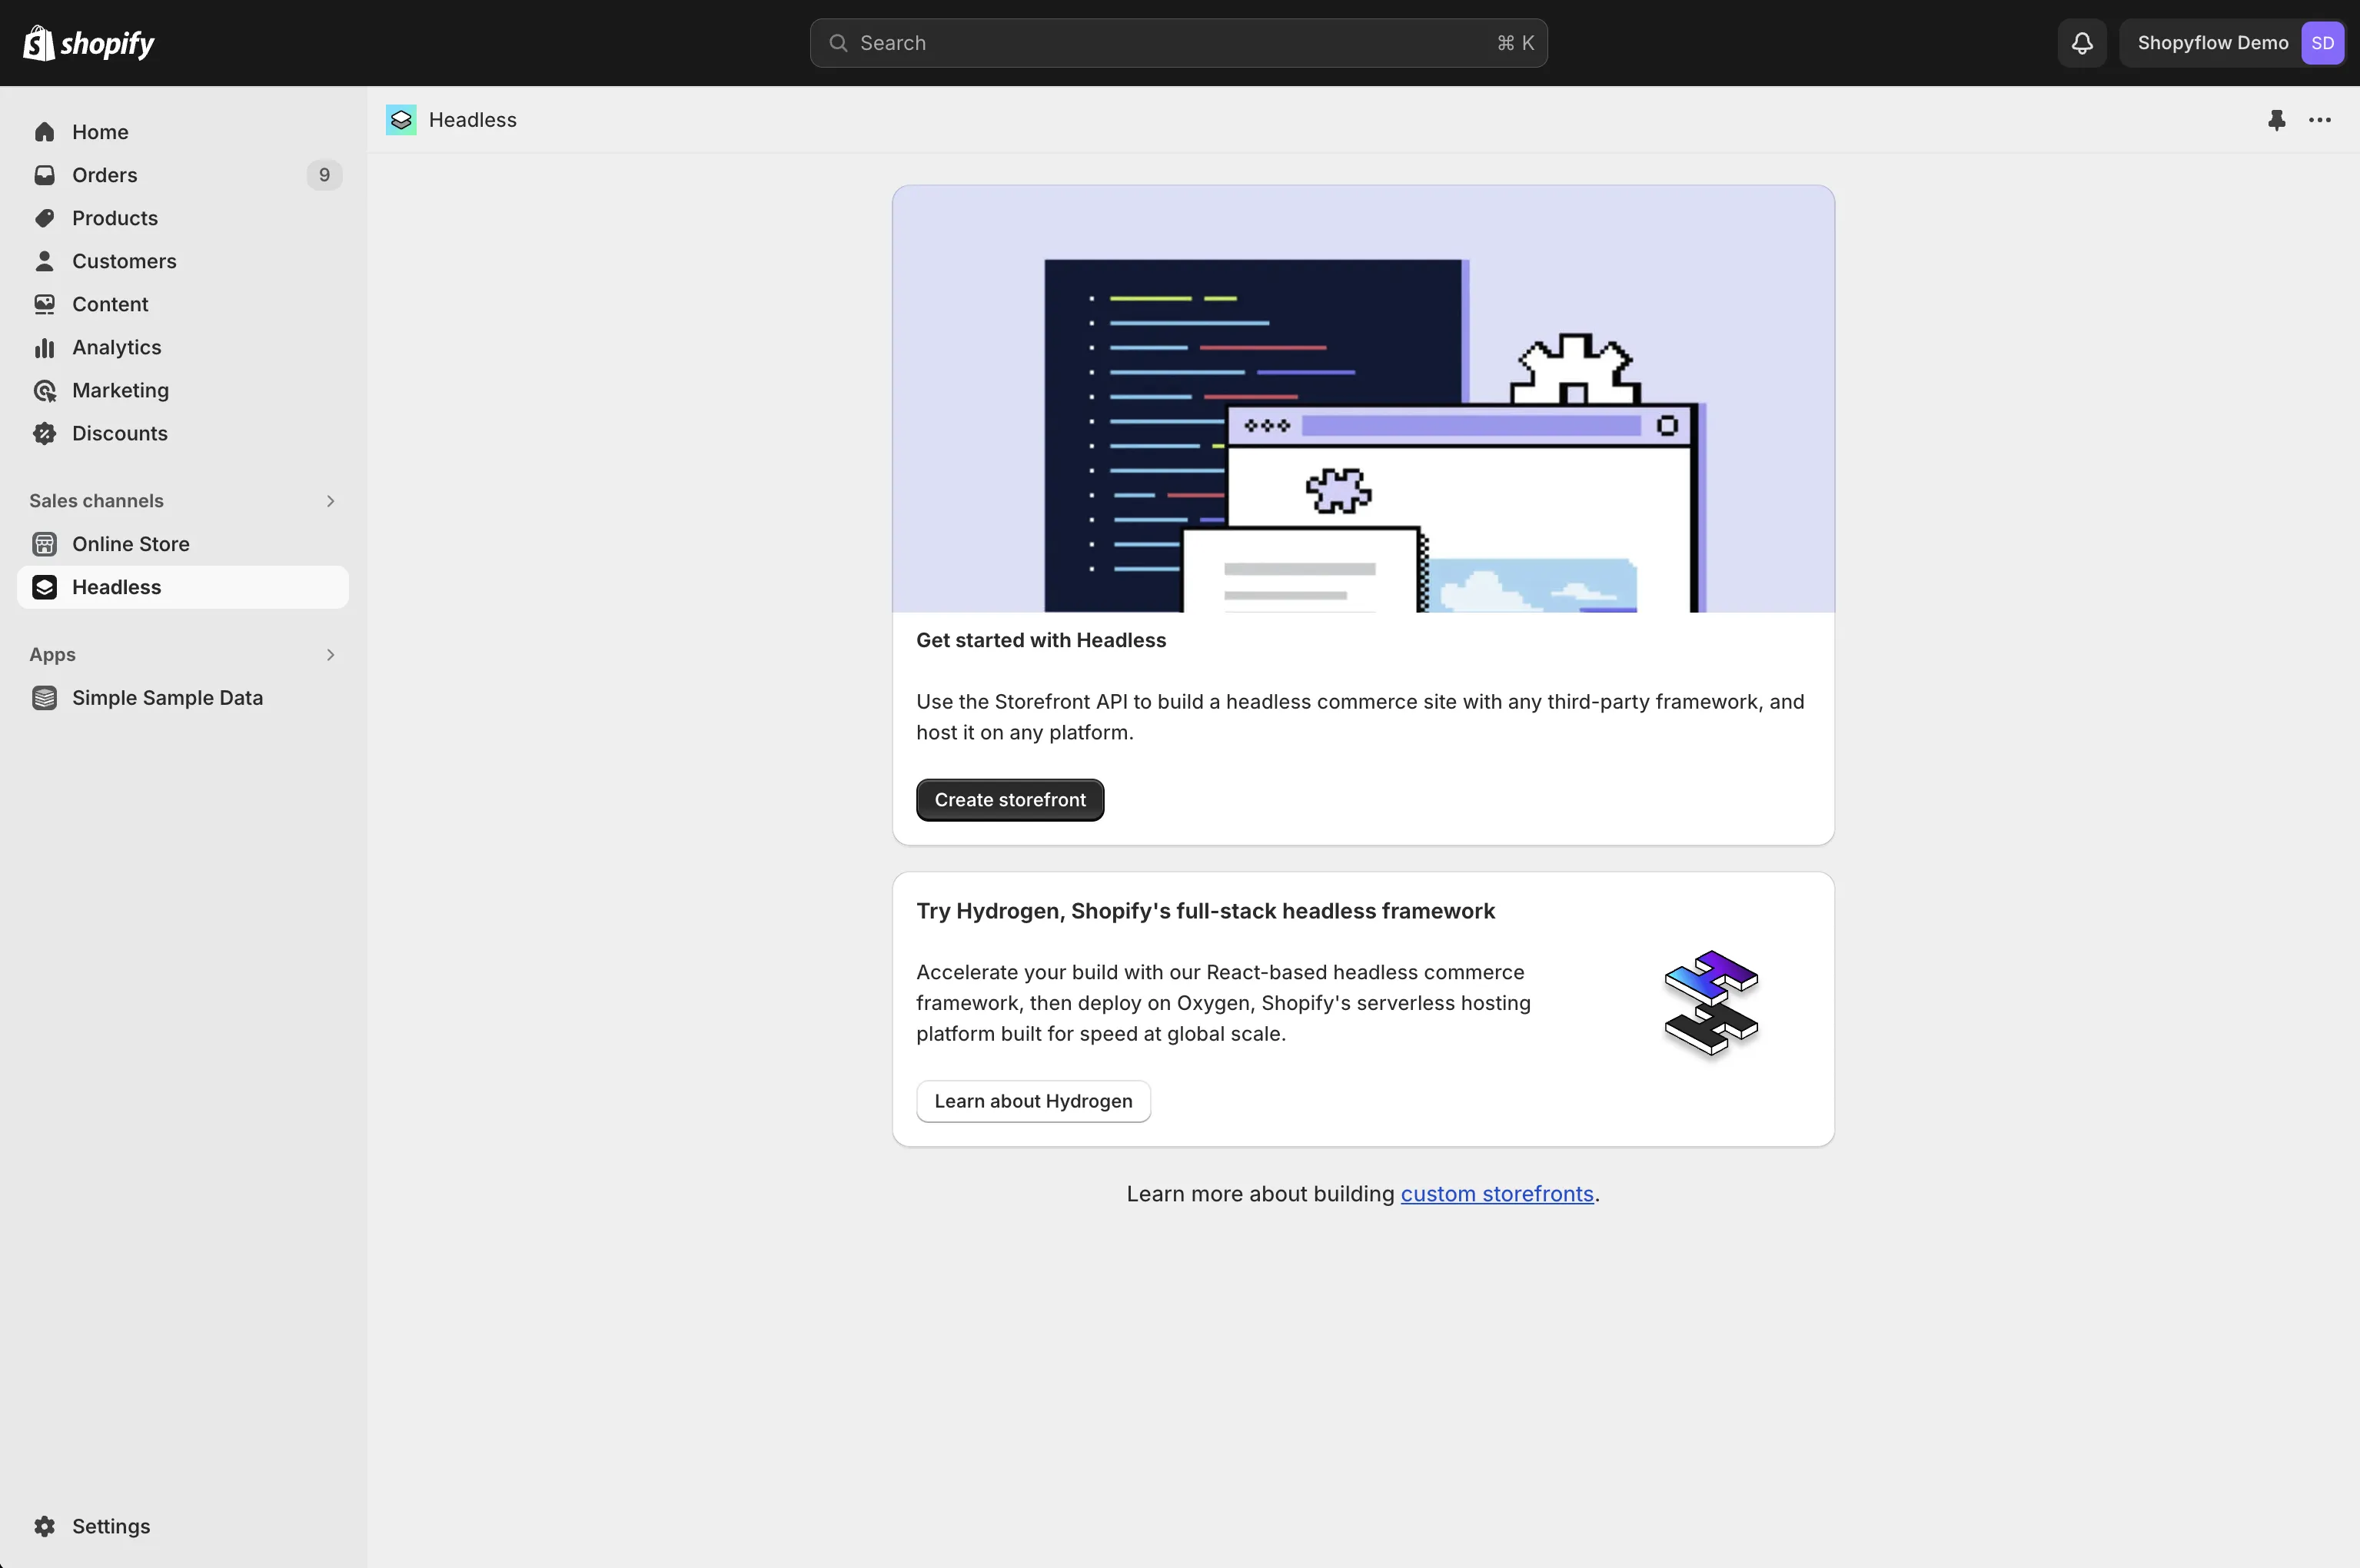The width and height of the screenshot is (2360, 1568).
Task: Open Products page
Action: click(x=183, y=218)
